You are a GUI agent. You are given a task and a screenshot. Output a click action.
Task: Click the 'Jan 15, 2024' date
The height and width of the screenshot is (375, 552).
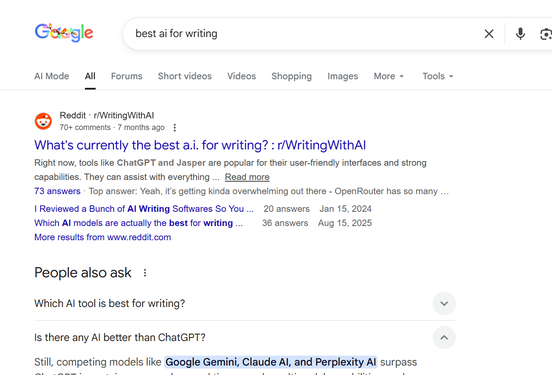[x=345, y=209]
